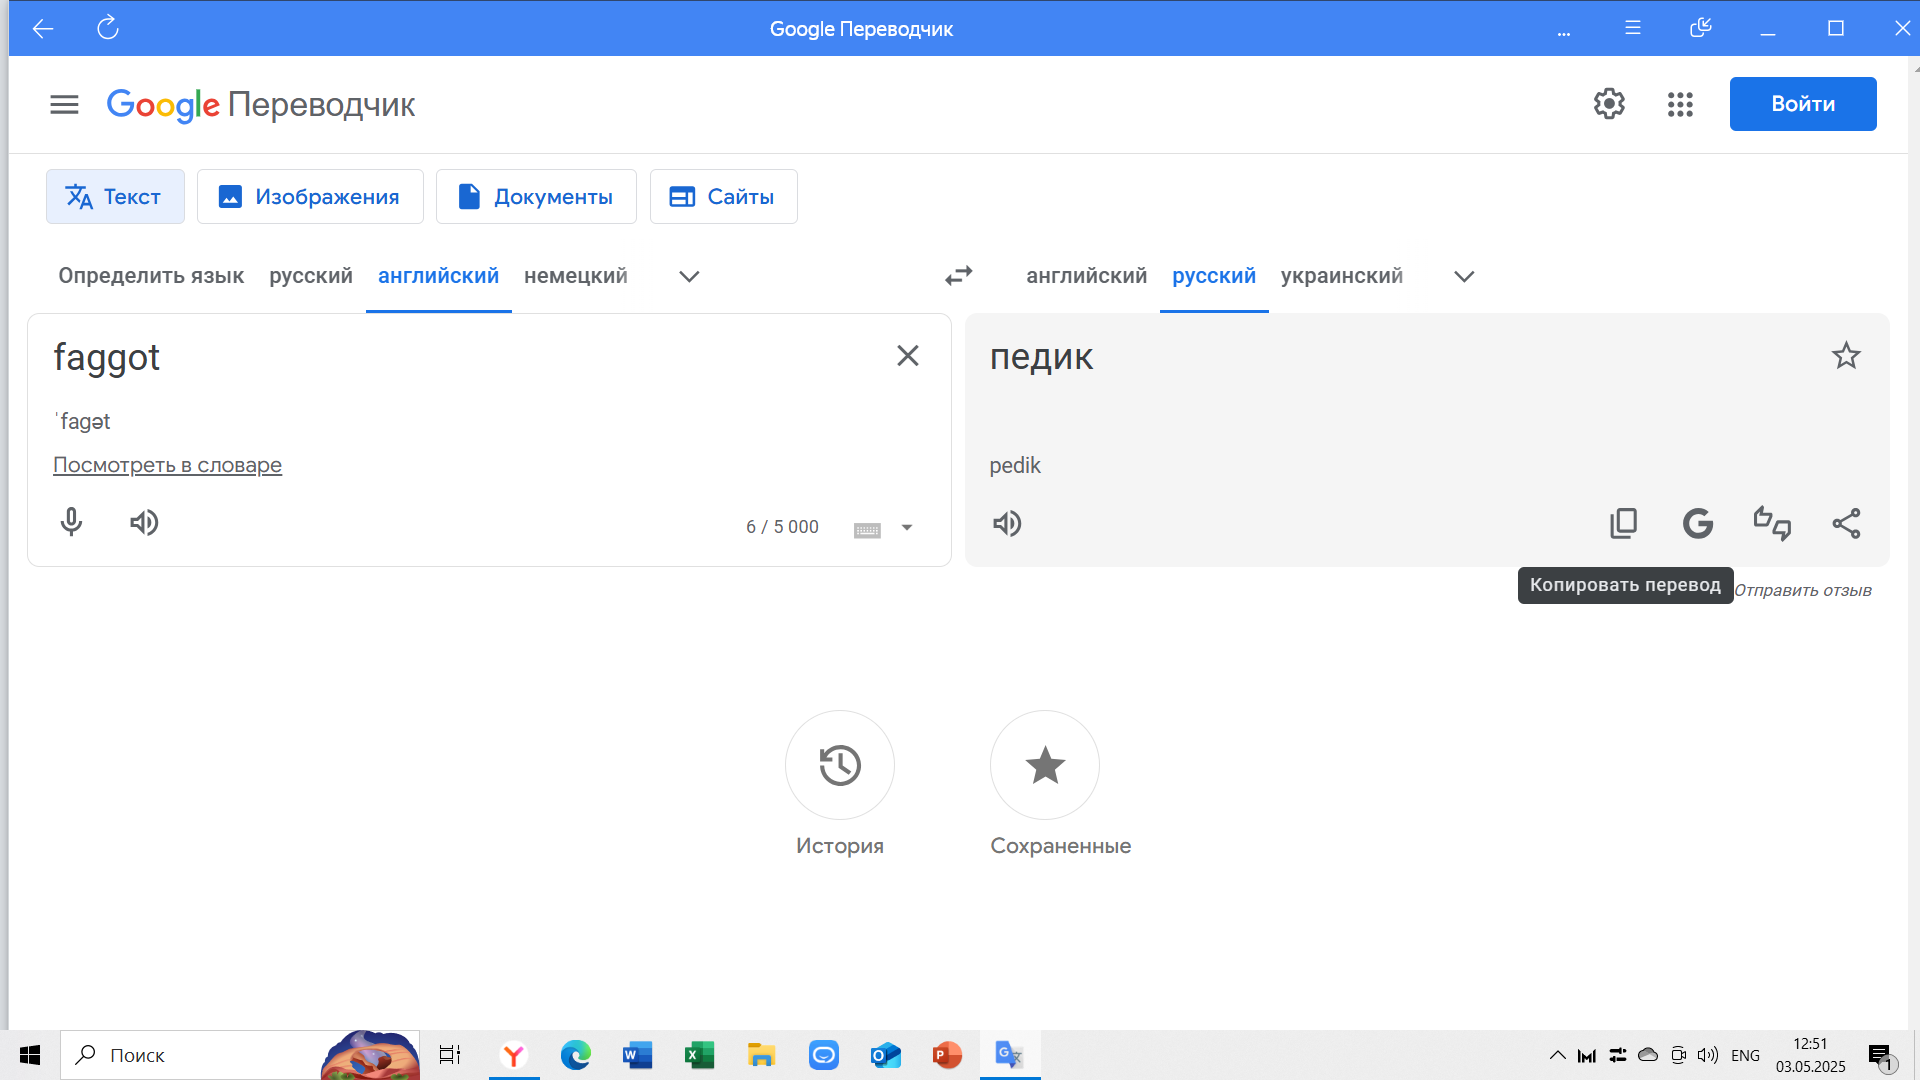This screenshot has height=1080, width=1920.
Task: Open Word from the taskbar
Action: [637, 1055]
